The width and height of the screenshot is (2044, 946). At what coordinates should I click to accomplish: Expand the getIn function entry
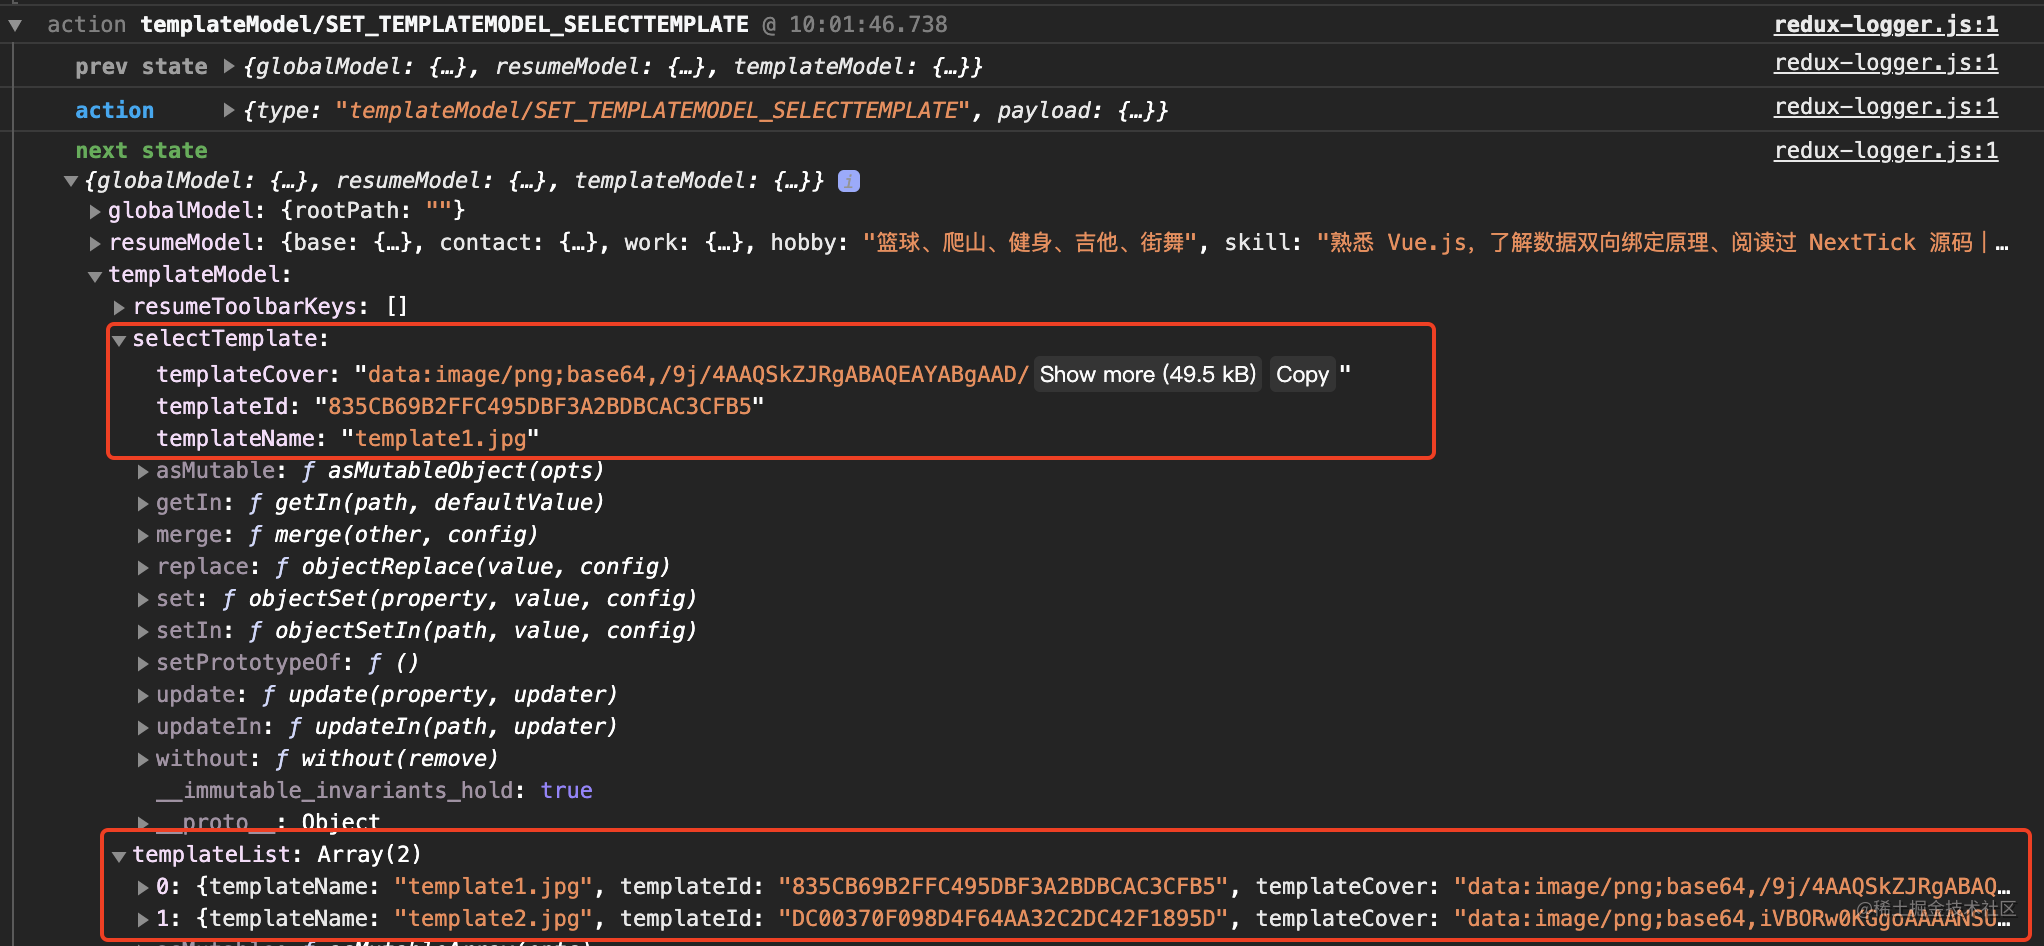[x=143, y=503]
